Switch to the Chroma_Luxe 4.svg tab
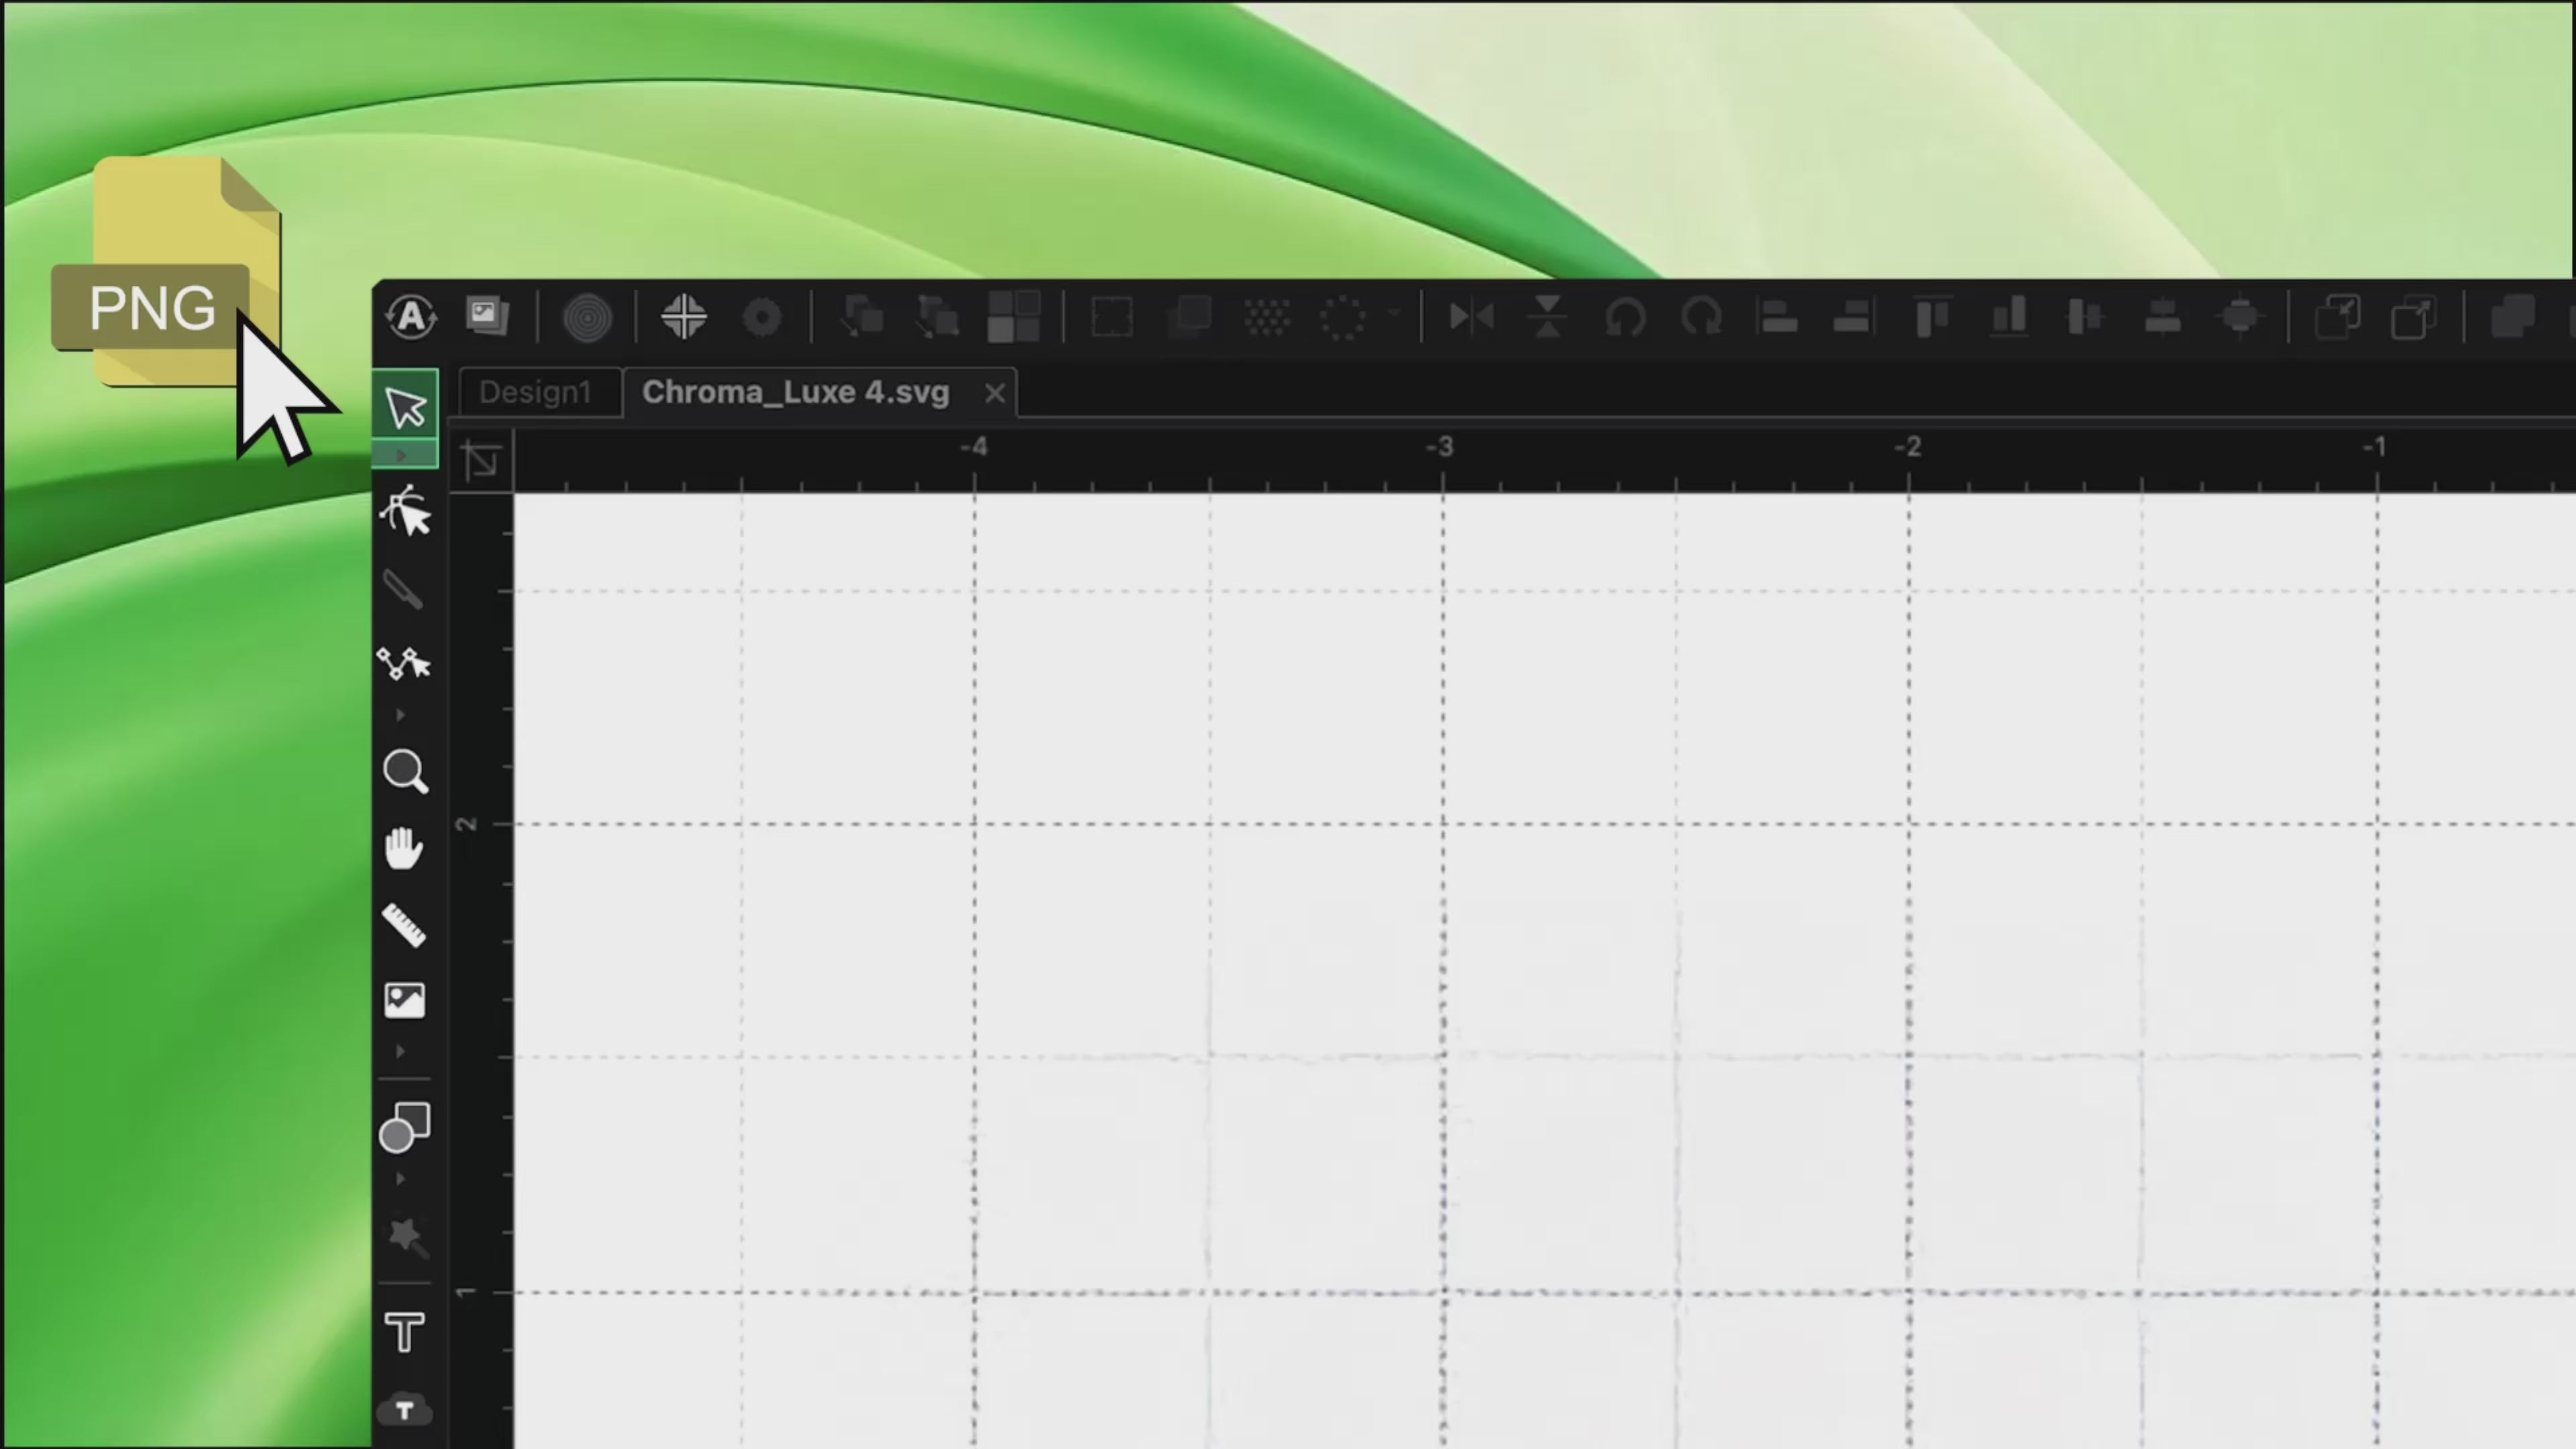This screenshot has width=2576, height=1449. point(795,392)
